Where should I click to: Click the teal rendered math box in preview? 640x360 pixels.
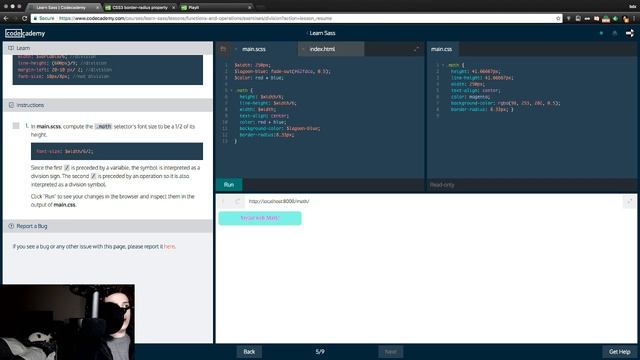pyautogui.click(x=260, y=218)
